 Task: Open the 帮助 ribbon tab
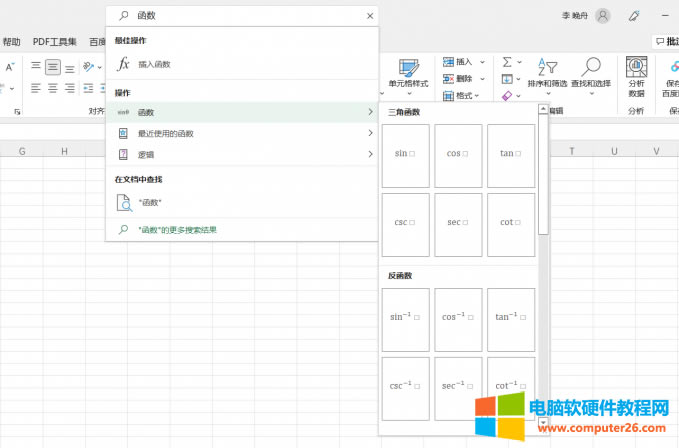pyautogui.click(x=12, y=42)
